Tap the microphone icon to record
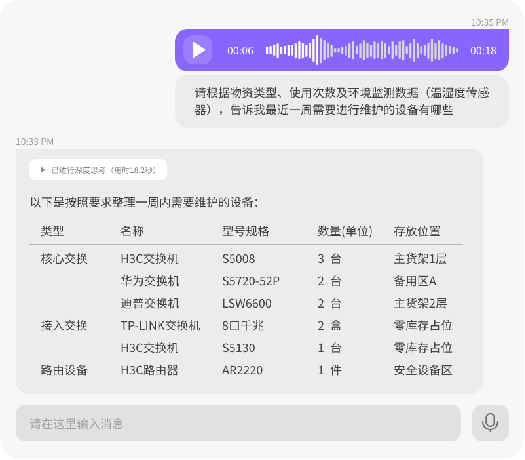 click(490, 423)
